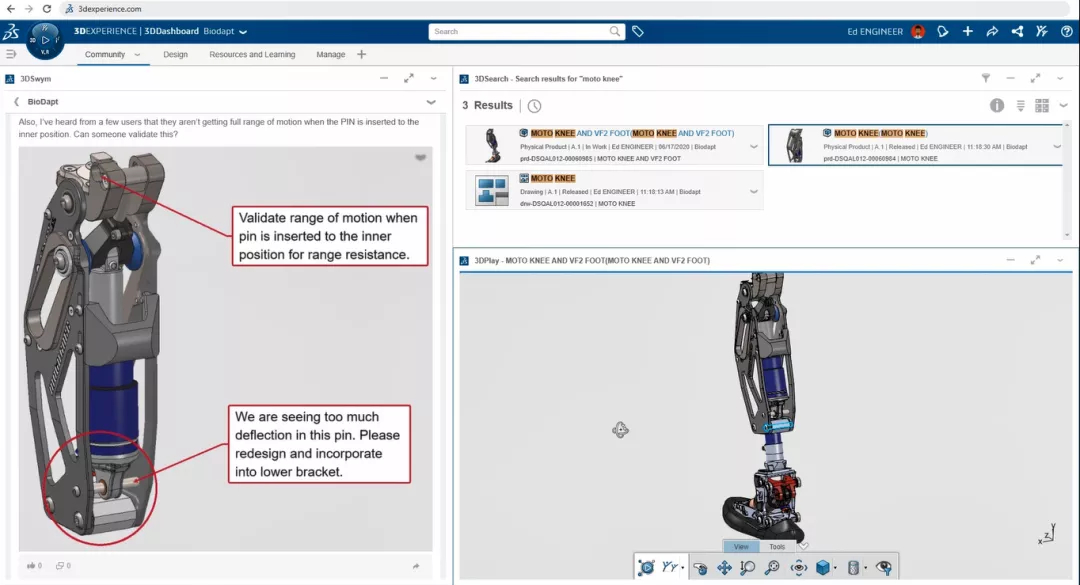The width and height of the screenshot is (1080, 585).
Task: Switch to the Design tab
Action: (175, 54)
